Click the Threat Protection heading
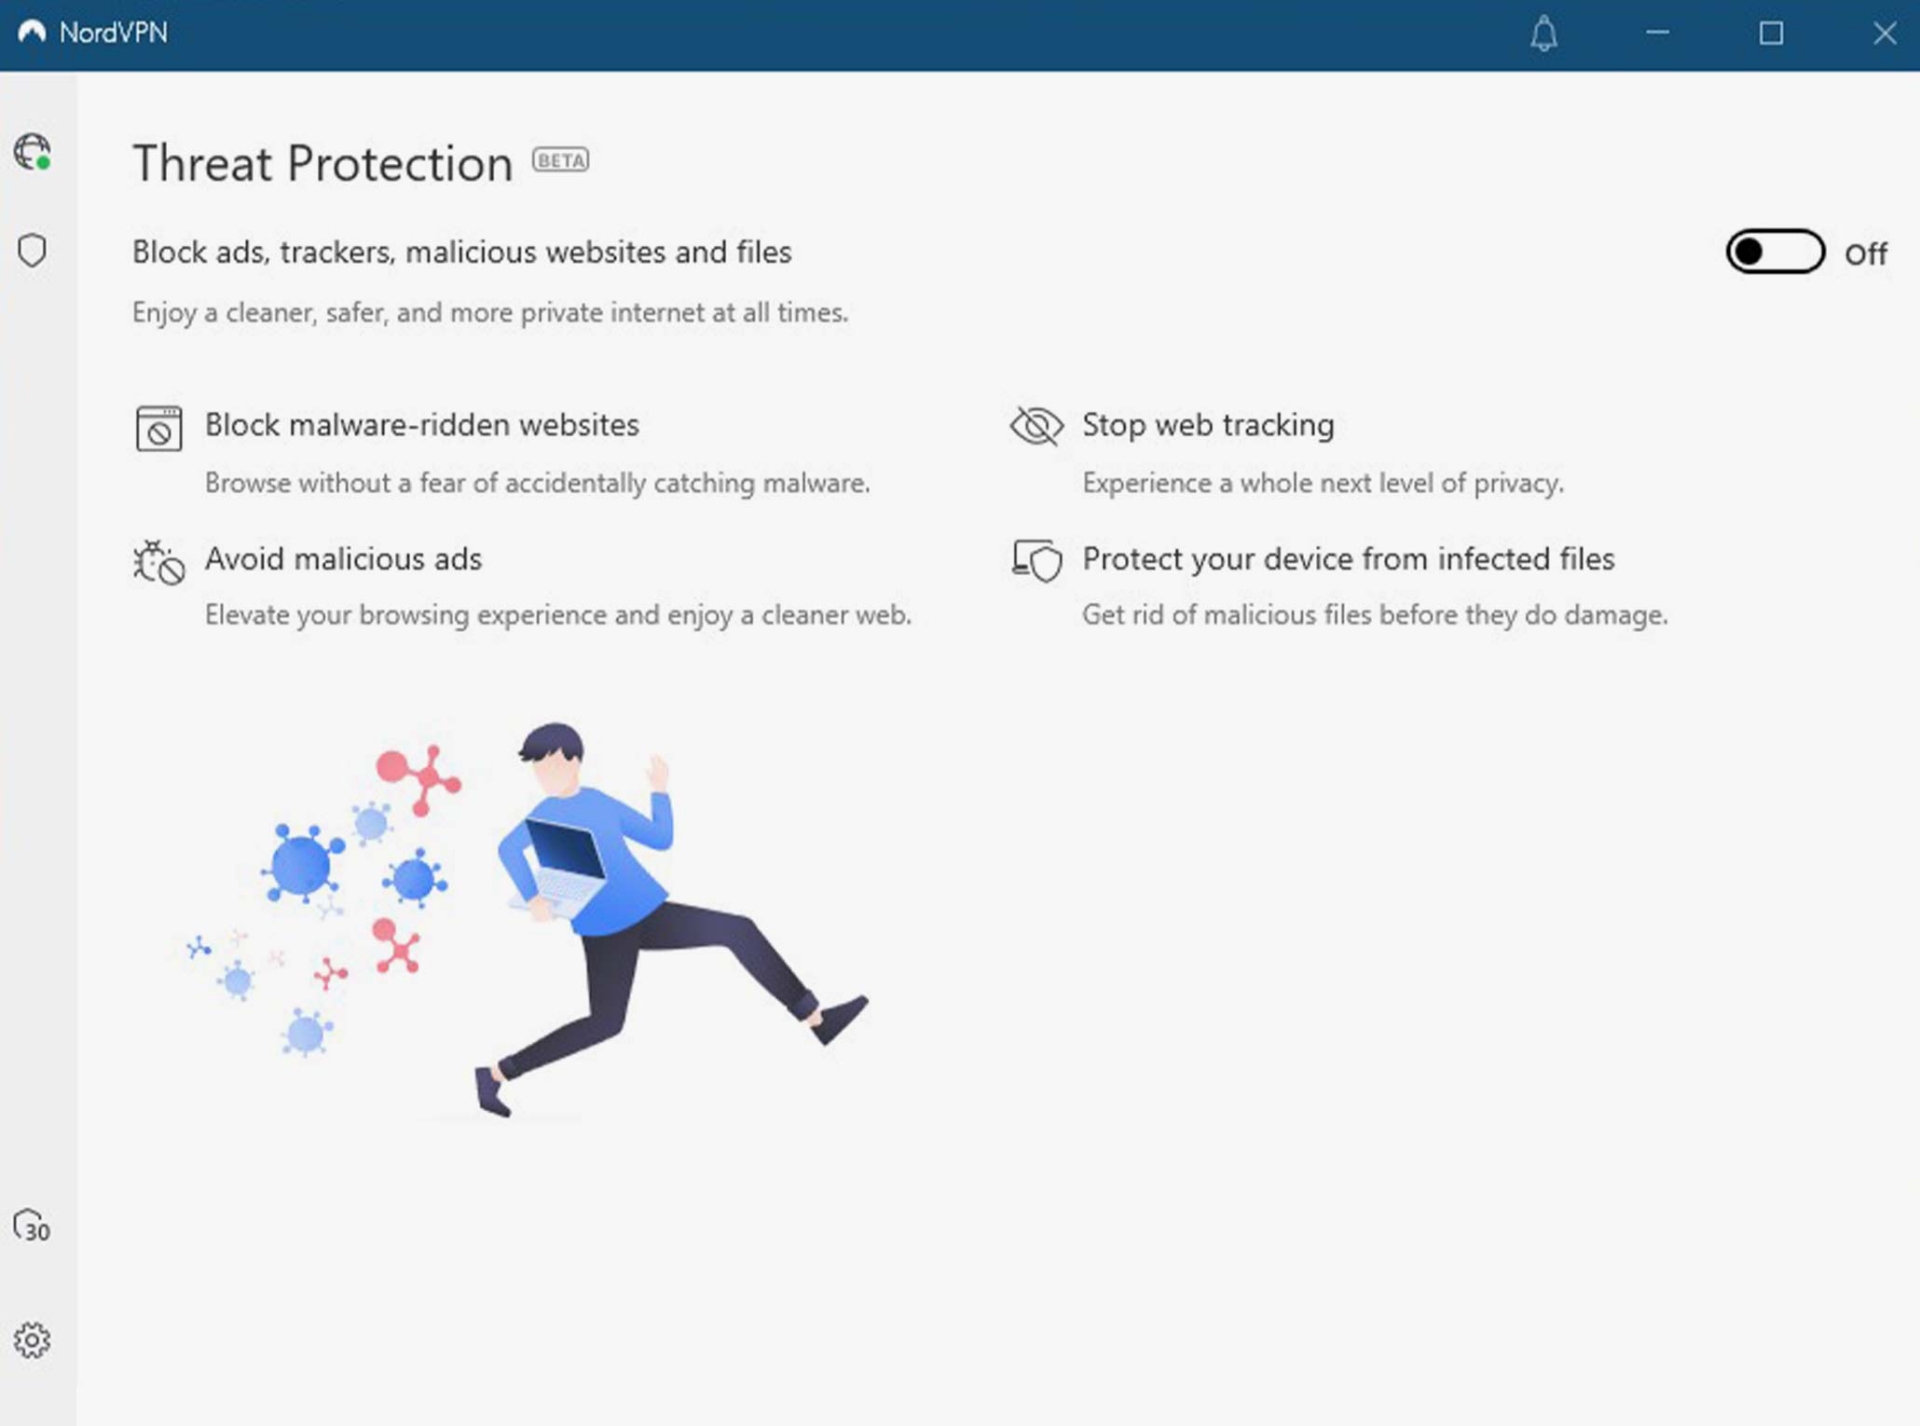This screenshot has width=1920, height=1426. click(x=322, y=163)
